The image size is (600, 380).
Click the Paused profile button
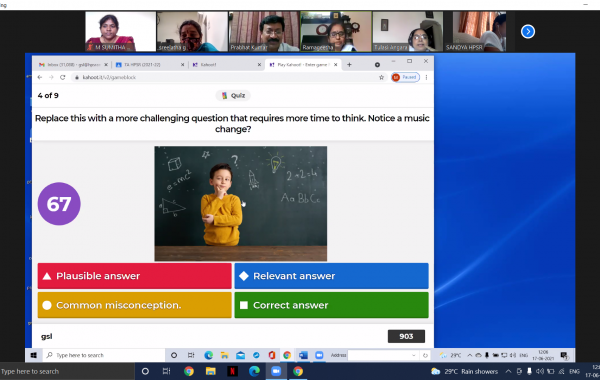point(405,77)
